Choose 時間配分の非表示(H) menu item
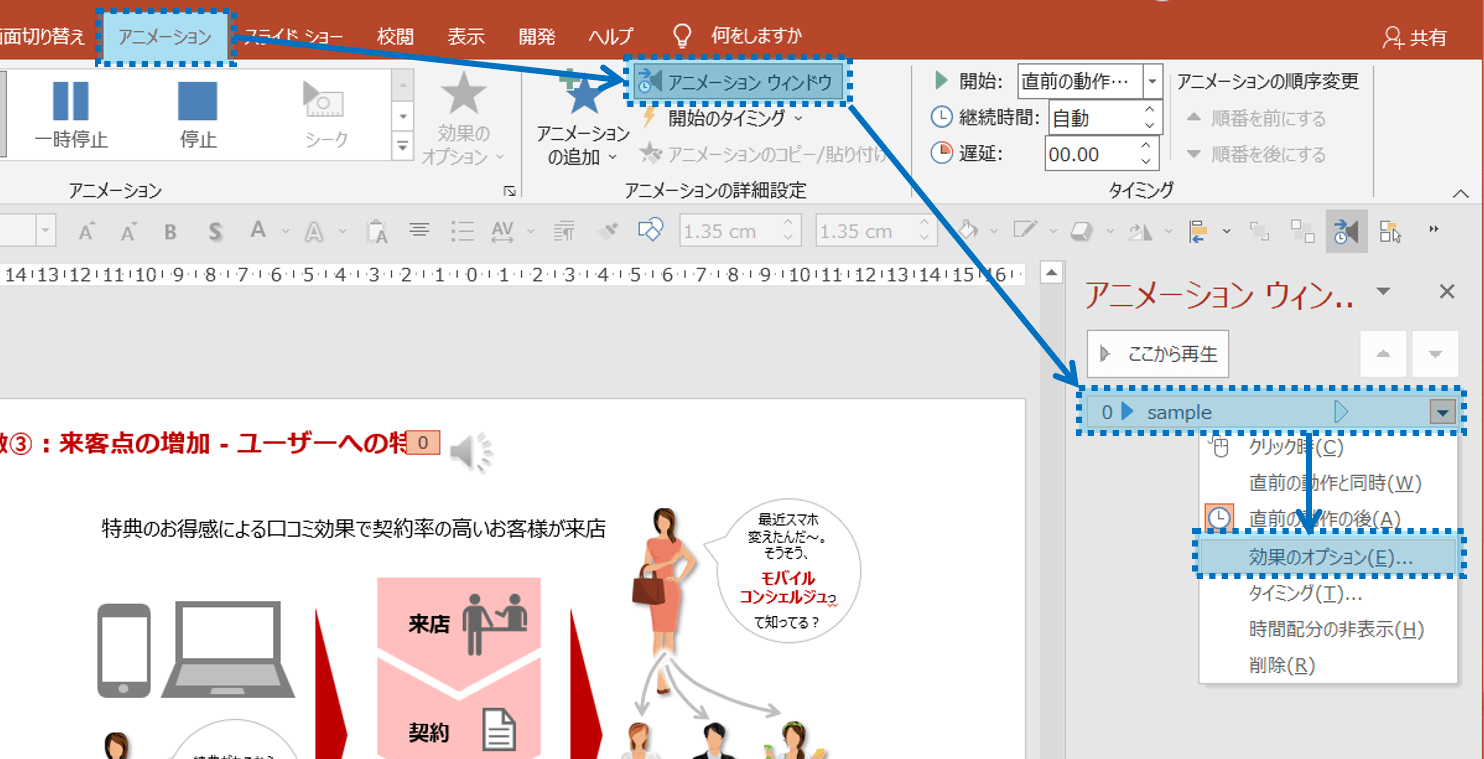This screenshot has width=1484, height=759. [x=1327, y=629]
